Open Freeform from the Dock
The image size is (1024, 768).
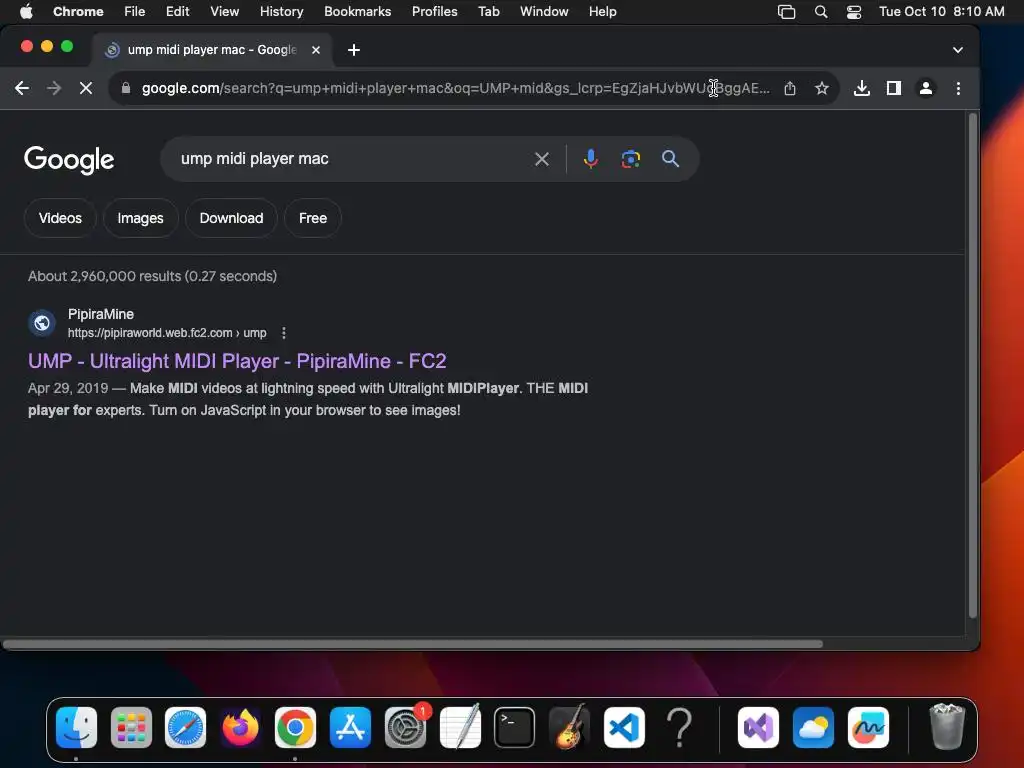tap(868, 728)
